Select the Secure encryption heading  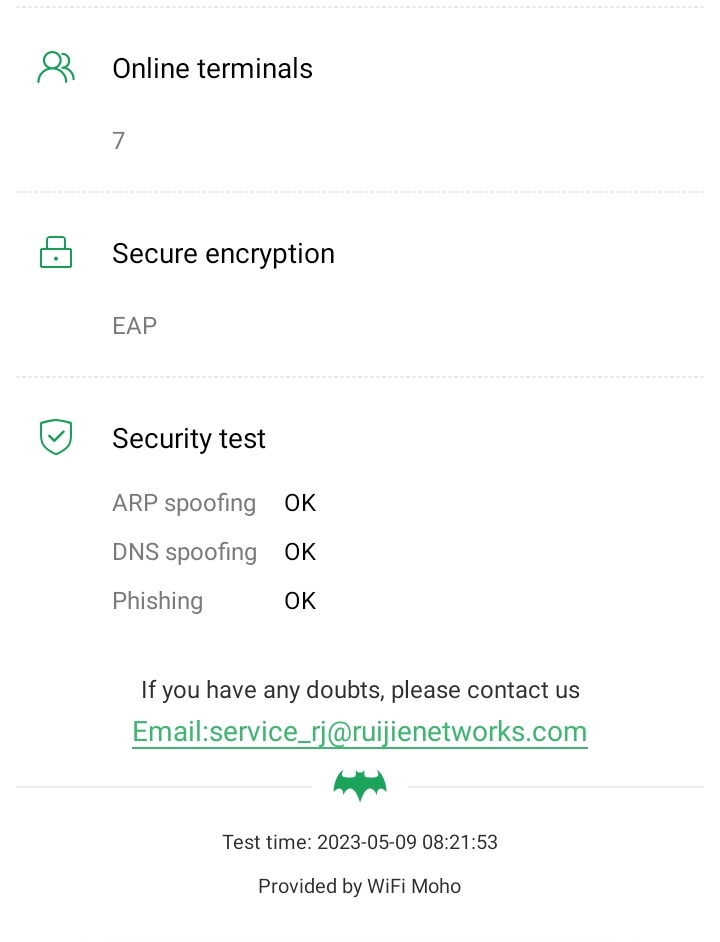223,254
